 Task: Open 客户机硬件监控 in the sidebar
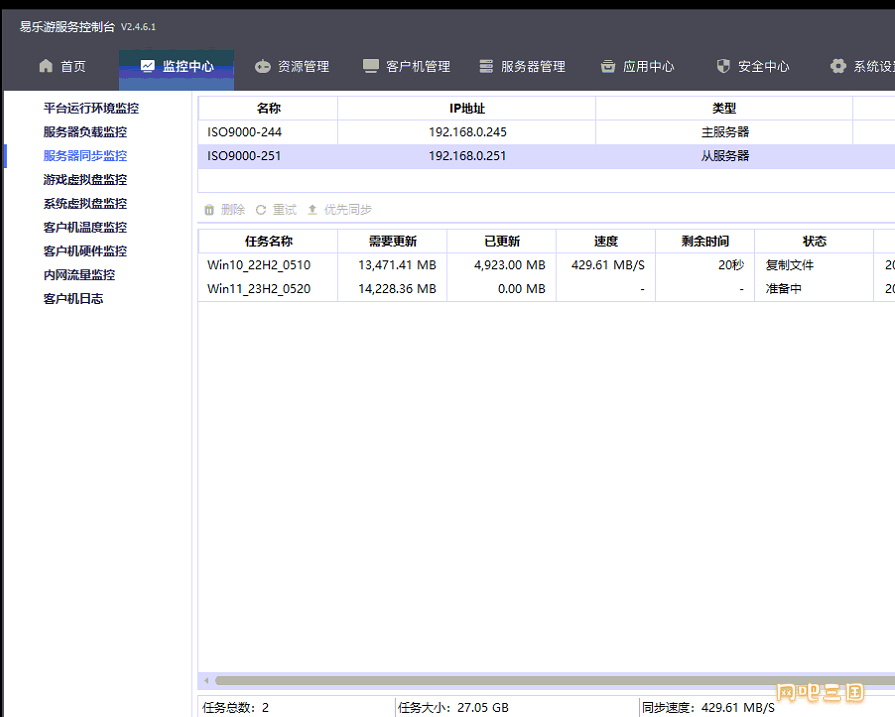click(x=85, y=251)
